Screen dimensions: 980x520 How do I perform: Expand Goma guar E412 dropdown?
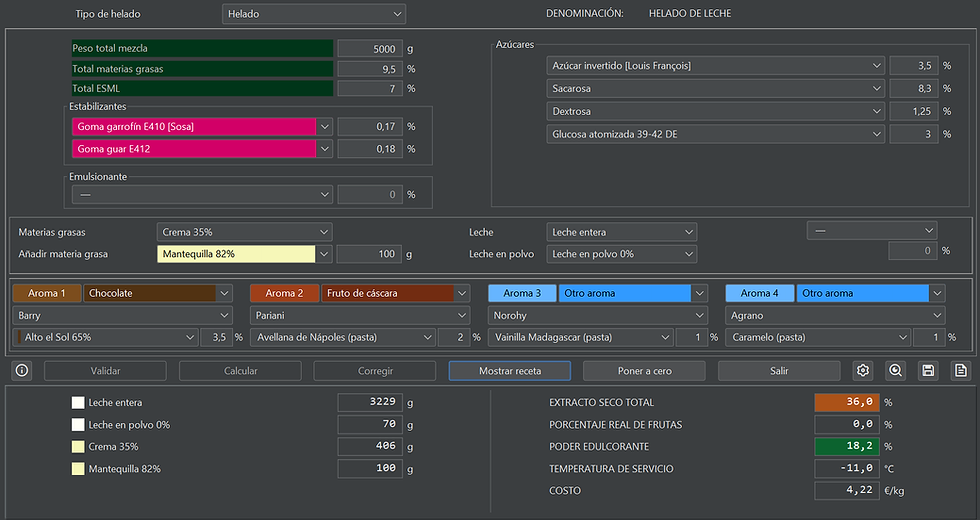tap(202, 149)
